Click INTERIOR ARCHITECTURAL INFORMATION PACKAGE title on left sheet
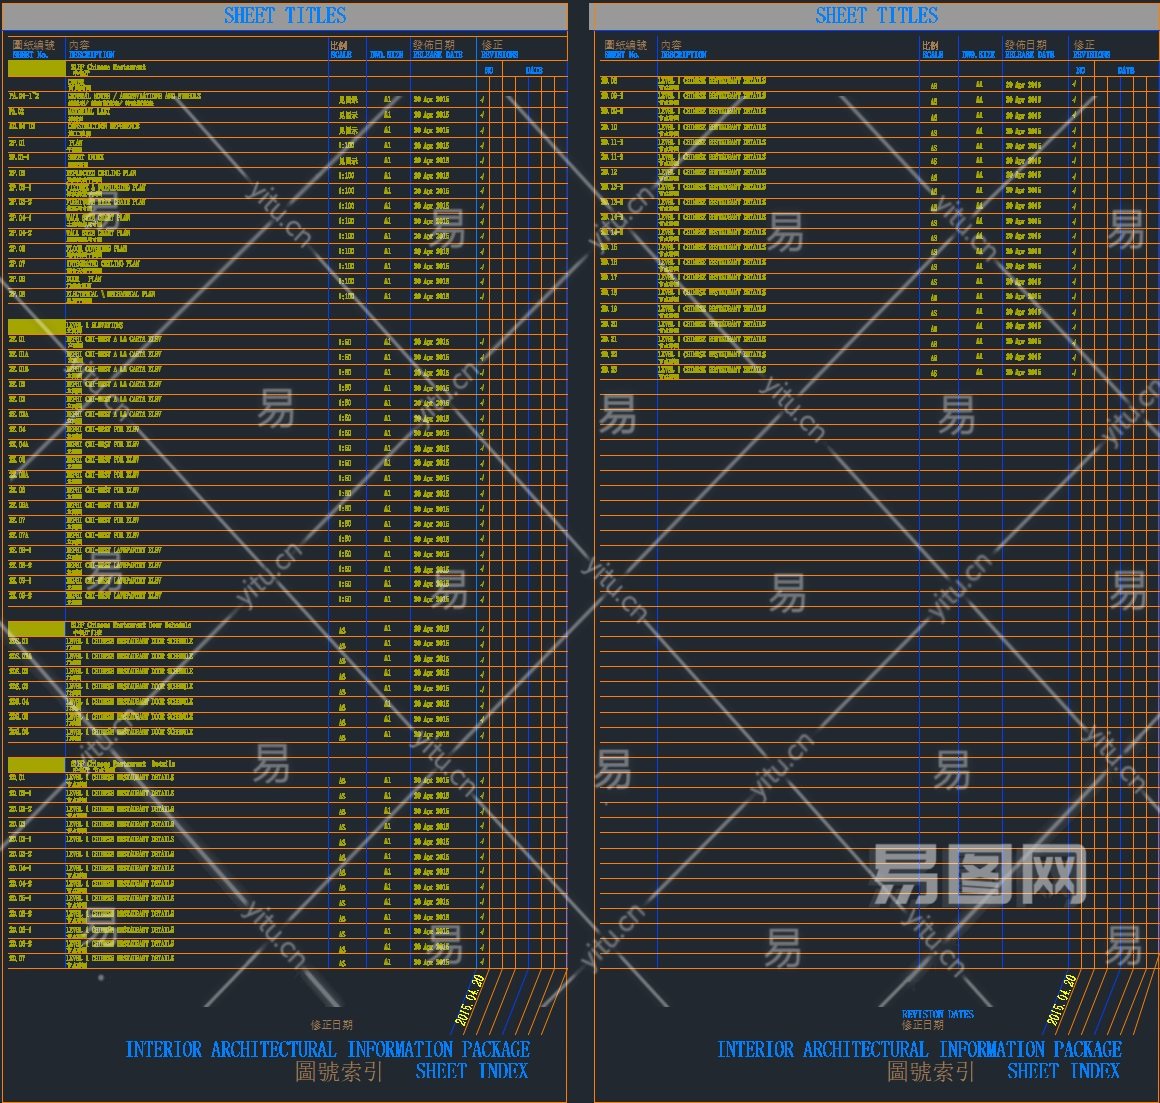The width and height of the screenshot is (1160, 1103). [x=327, y=1050]
